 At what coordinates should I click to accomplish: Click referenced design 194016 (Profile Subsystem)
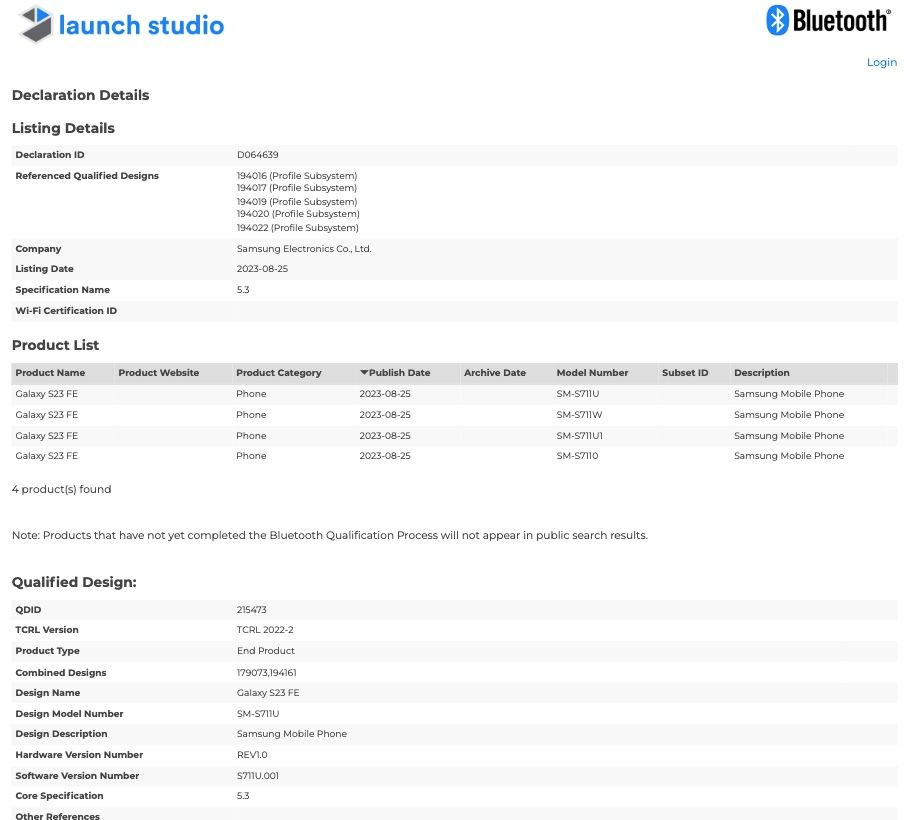297,176
